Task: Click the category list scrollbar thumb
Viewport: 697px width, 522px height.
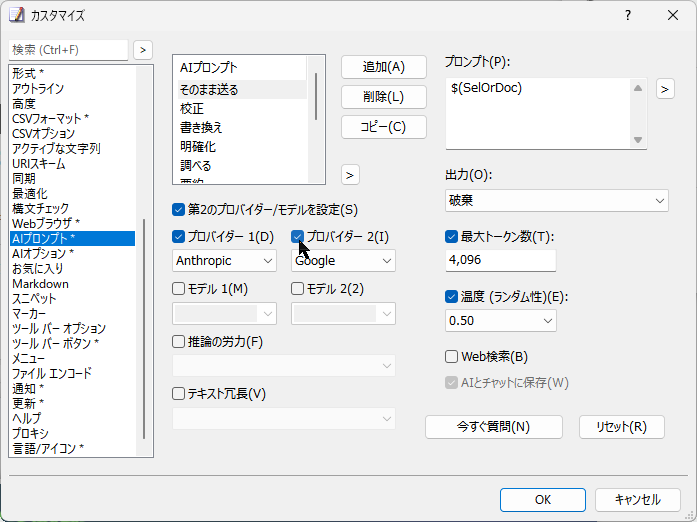Action: [144, 329]
